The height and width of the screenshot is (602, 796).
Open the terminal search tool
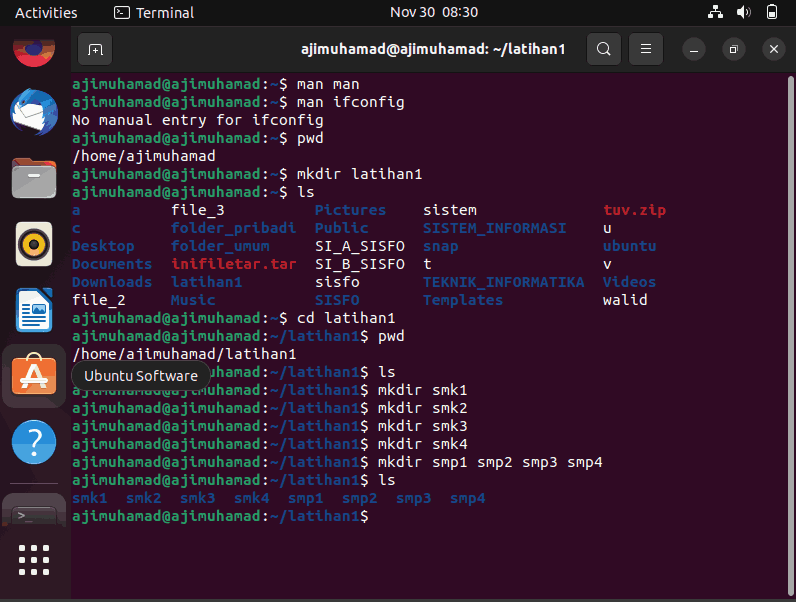click(x=604, y=49)
